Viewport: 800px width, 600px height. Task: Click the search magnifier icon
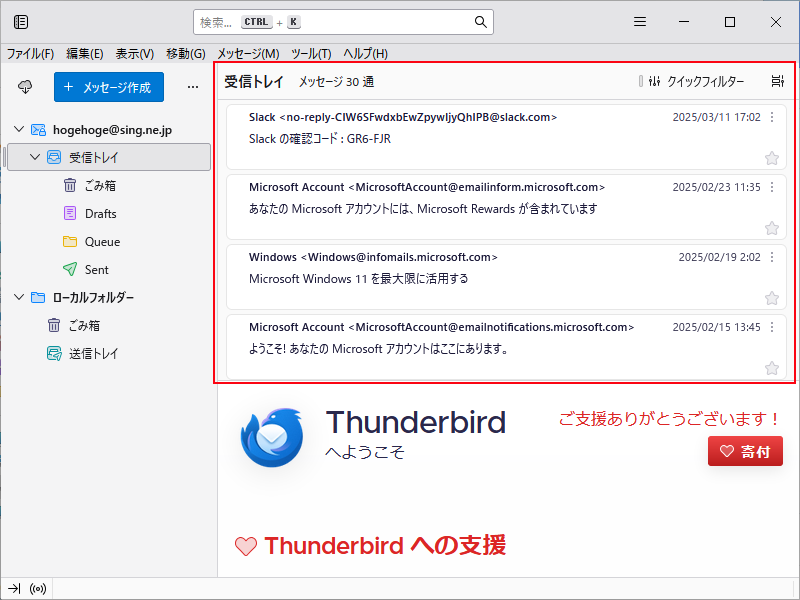481,22
